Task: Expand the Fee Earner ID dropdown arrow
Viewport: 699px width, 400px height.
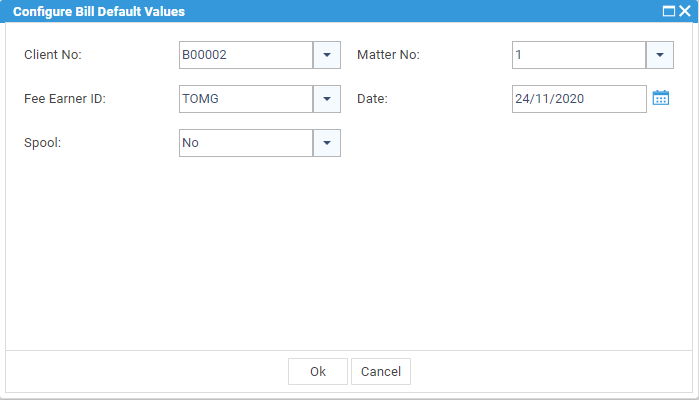Action: tap(327, 99)
